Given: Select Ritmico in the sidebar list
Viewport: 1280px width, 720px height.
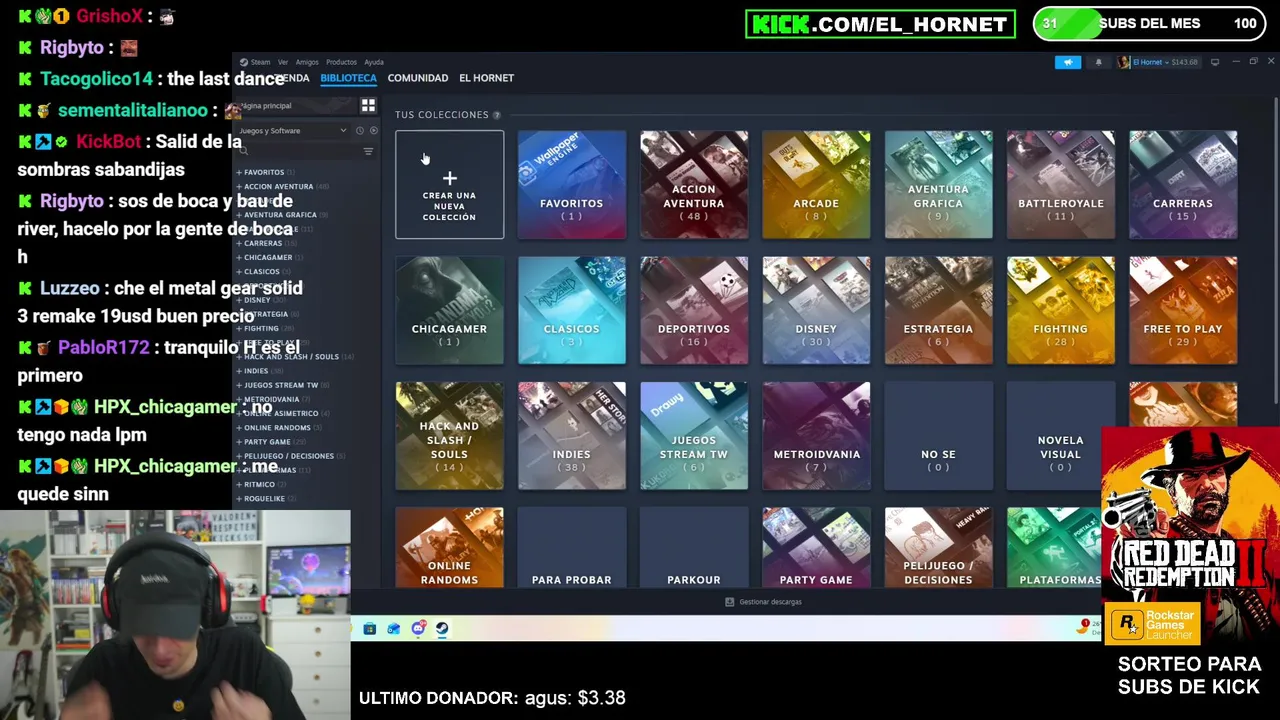Looking at the screenshot, I should 259,484.
